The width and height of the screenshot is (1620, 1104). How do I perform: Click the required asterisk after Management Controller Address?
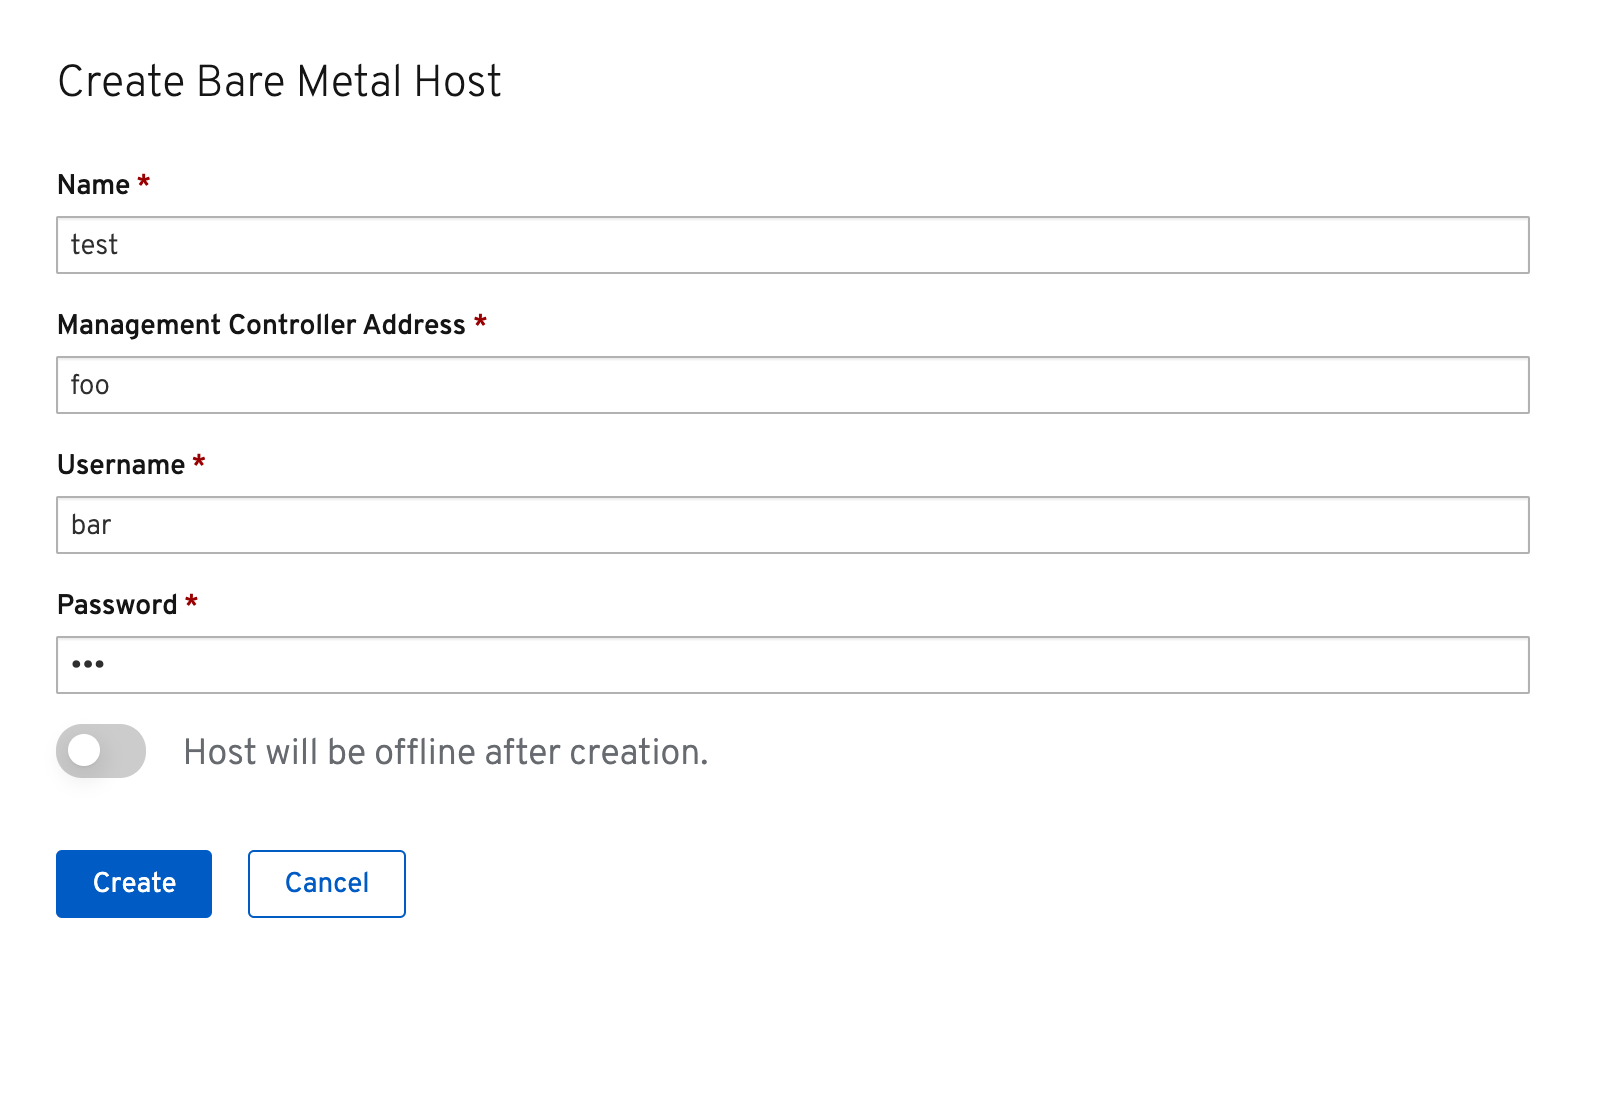point(480,322)
